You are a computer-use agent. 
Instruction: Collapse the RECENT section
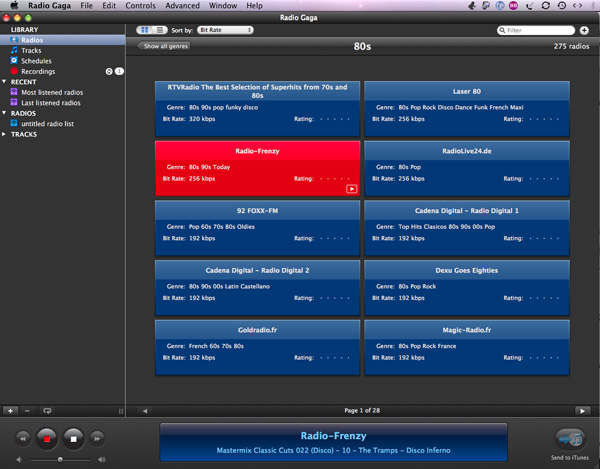point(4,81)
